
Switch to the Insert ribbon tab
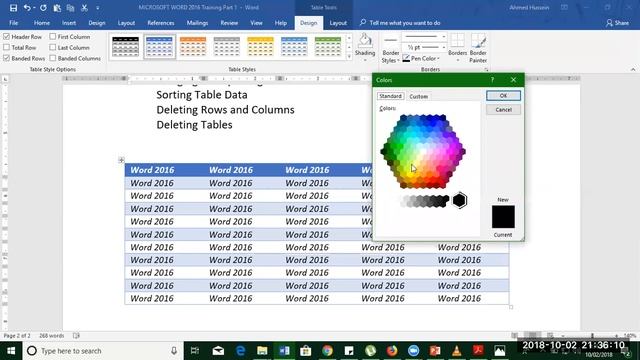click(x=69, y=23)
